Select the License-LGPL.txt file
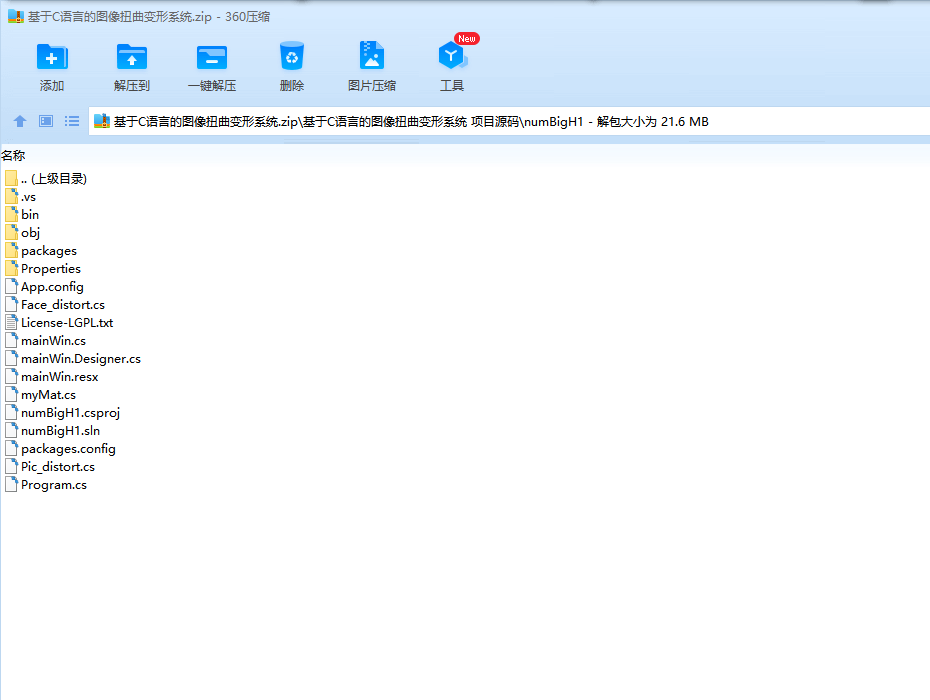930x700 pixels. point(59,323)
